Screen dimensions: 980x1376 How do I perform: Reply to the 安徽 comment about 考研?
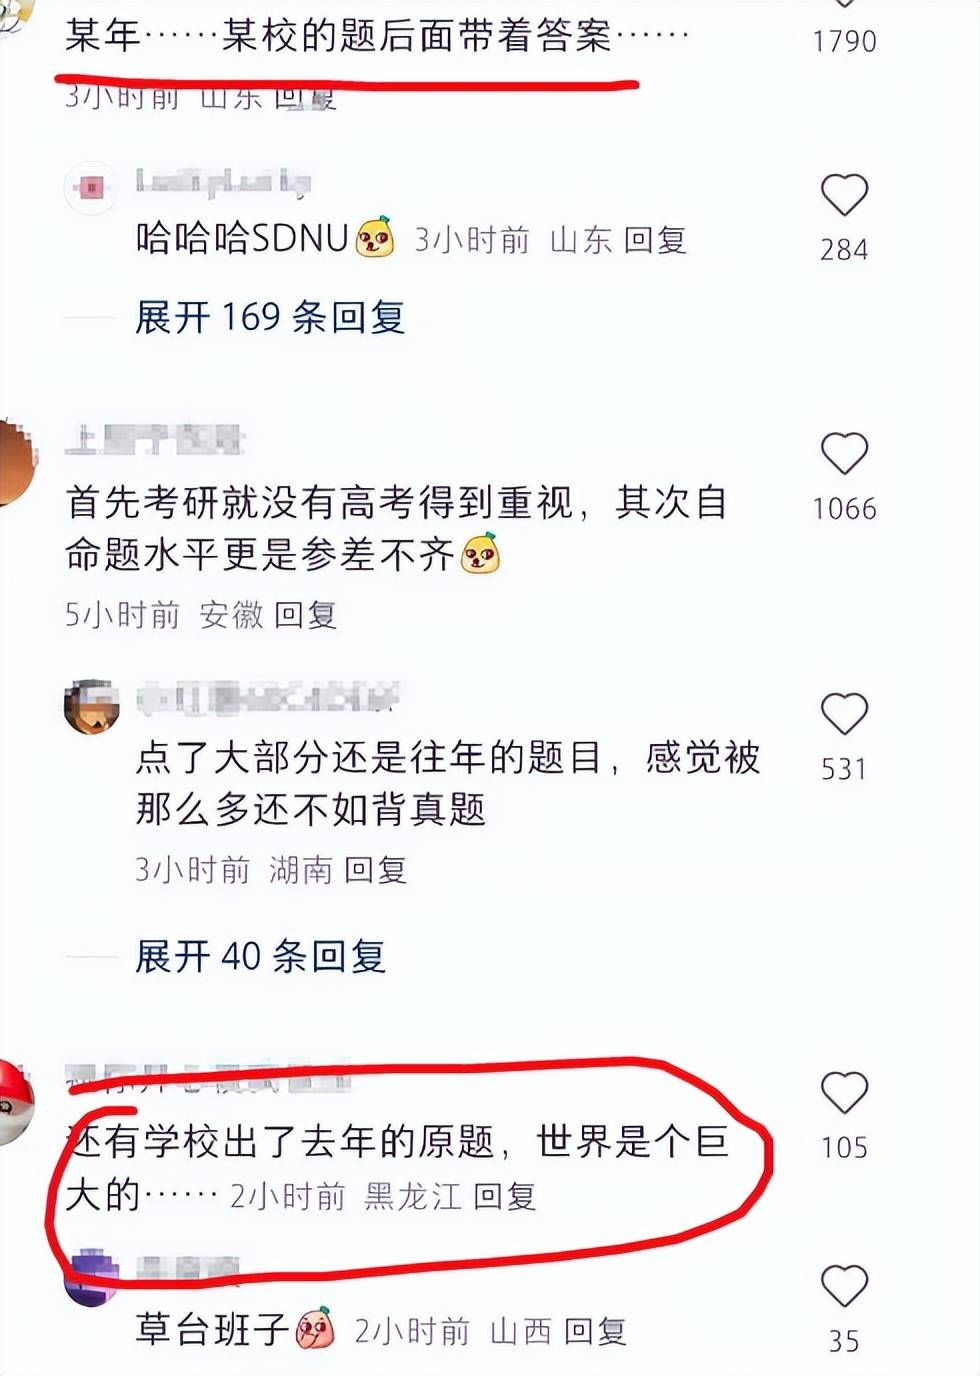point(305,615)
